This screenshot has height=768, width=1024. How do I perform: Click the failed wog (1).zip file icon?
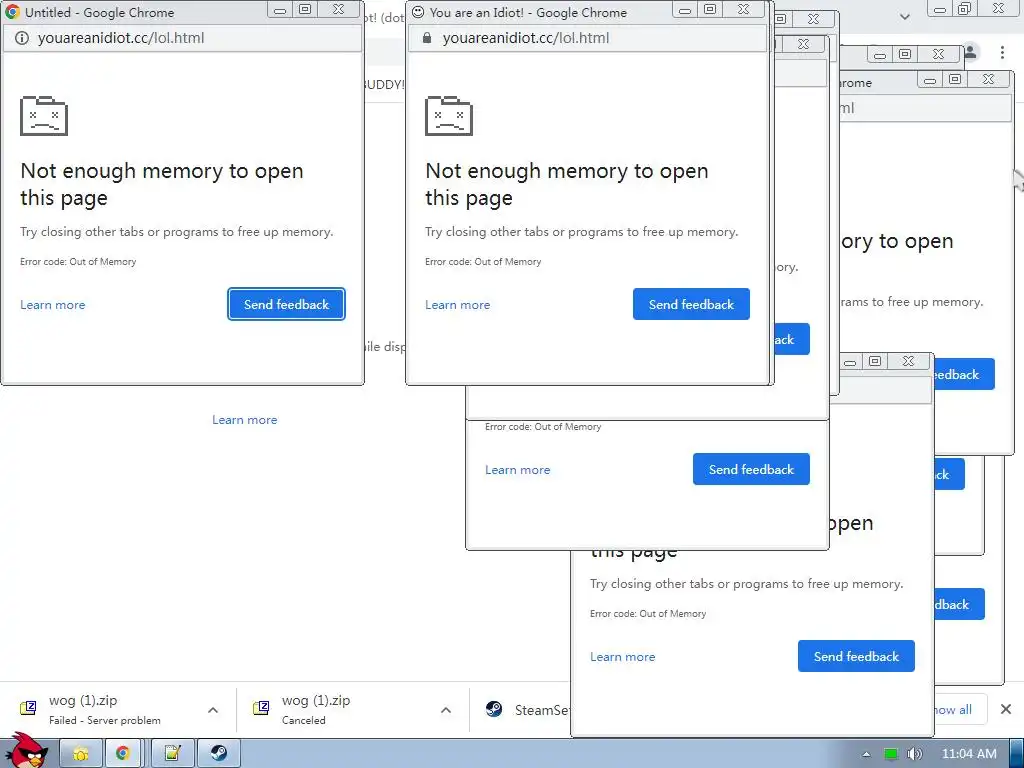tap(28, 708)
